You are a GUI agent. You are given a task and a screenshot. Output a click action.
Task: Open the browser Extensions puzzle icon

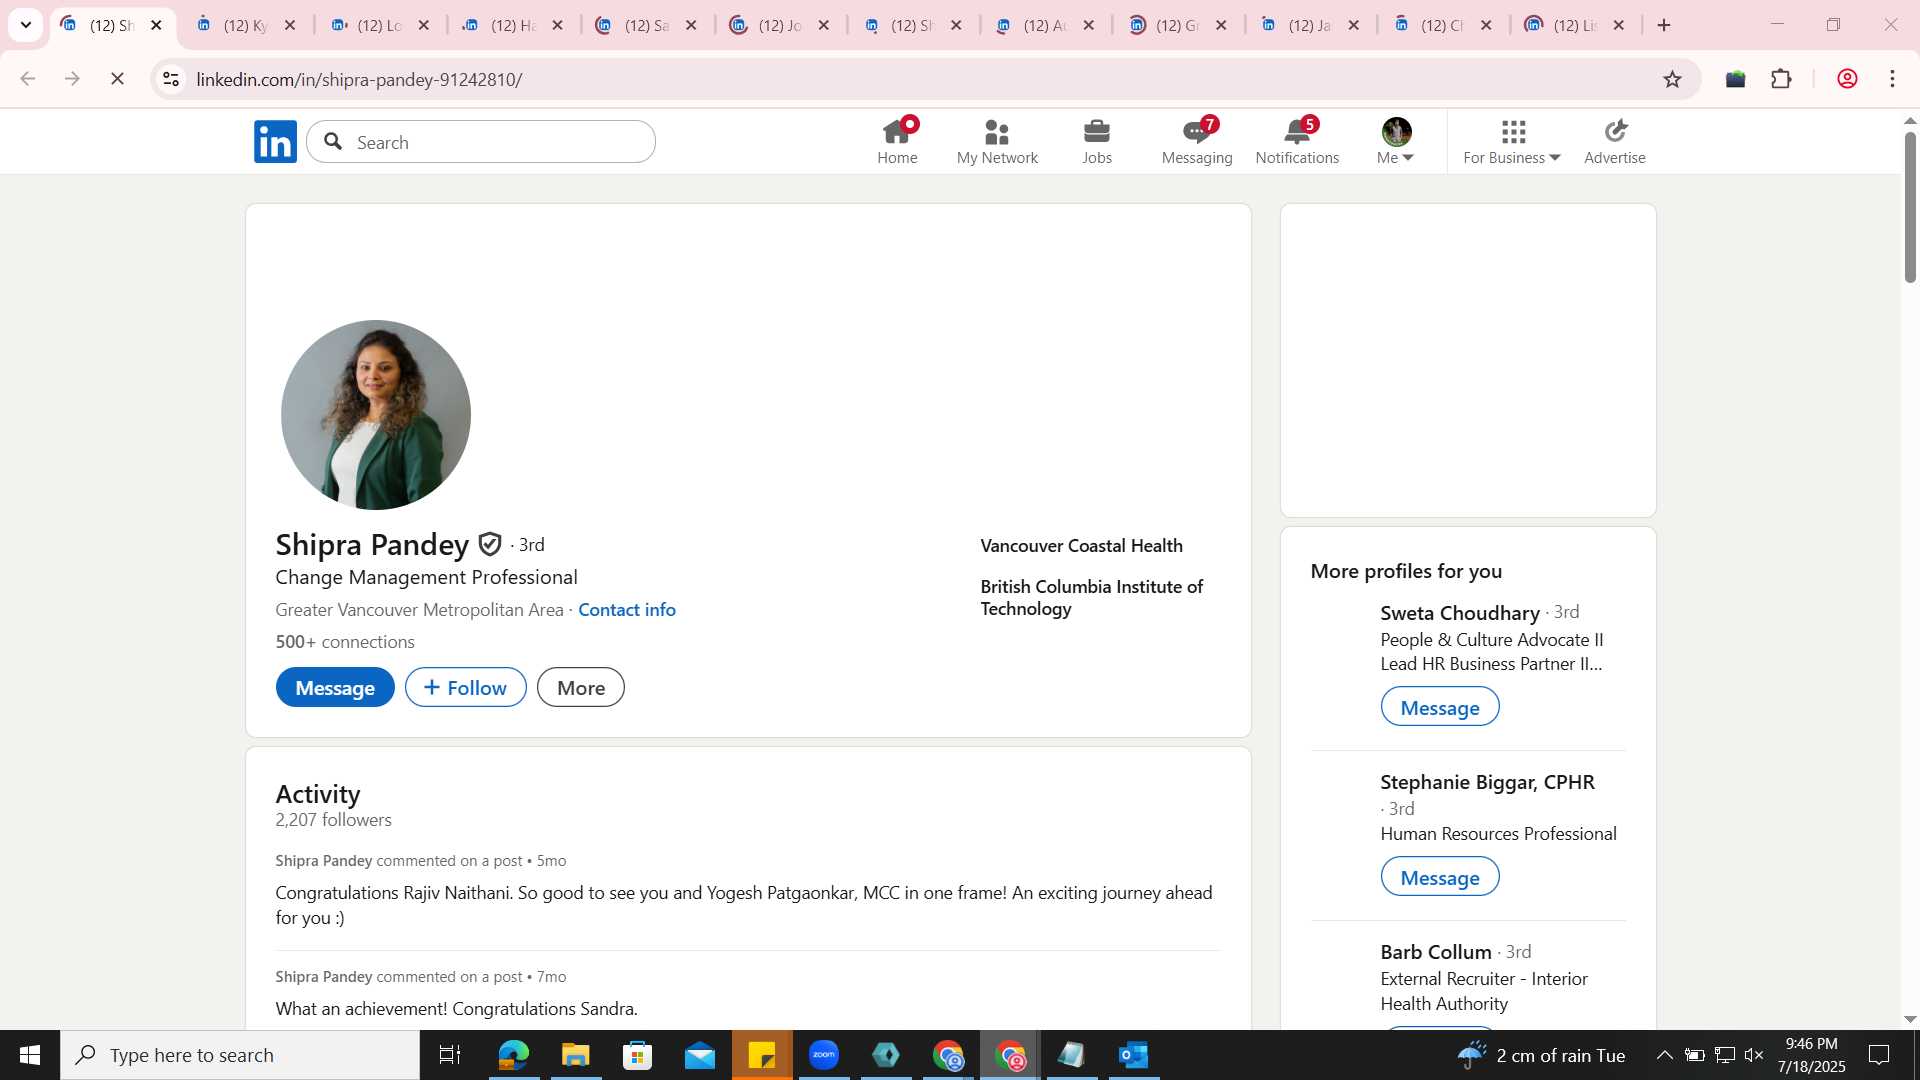point(1781,79)
